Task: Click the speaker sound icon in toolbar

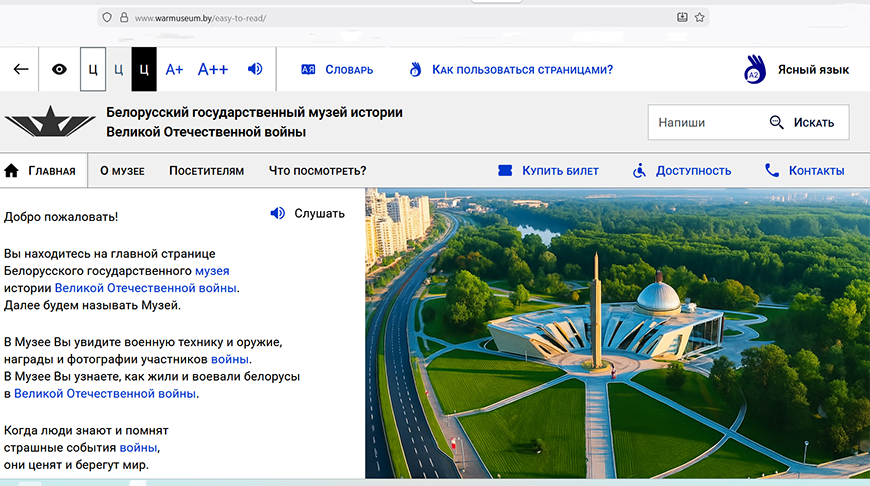Action: coord(256,69)
